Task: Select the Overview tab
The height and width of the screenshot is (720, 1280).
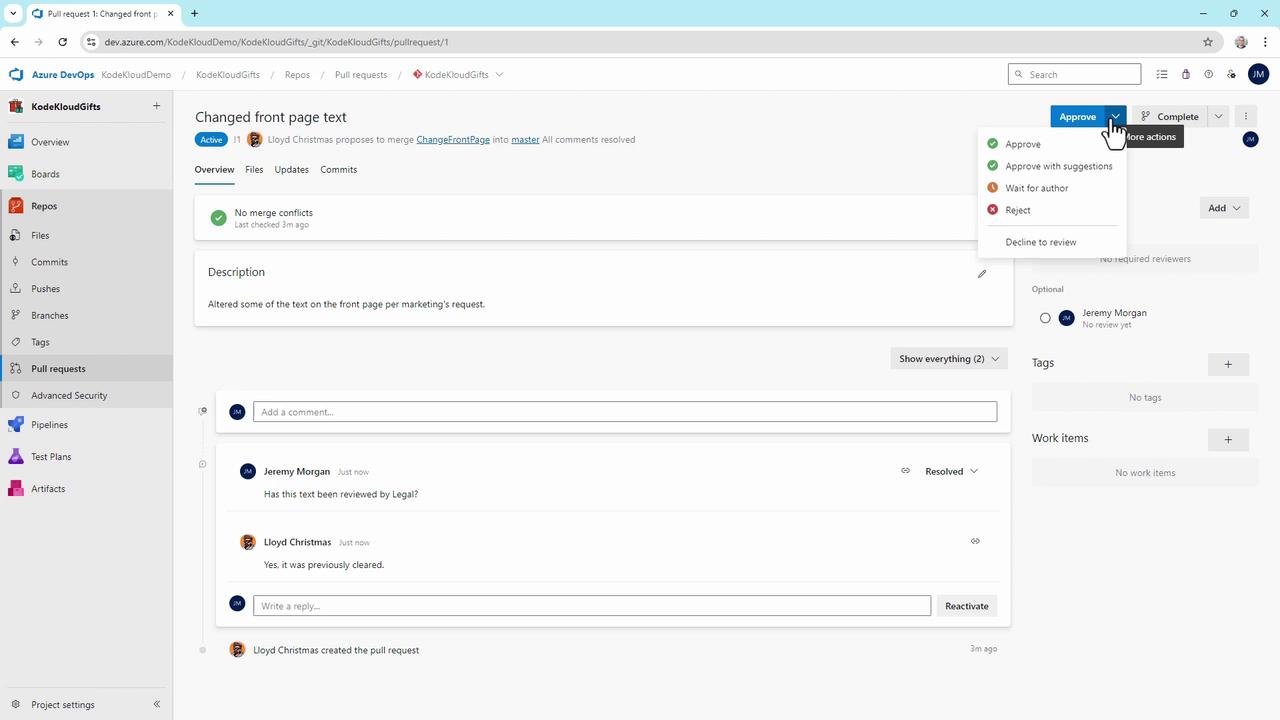Action: point(214,169)
